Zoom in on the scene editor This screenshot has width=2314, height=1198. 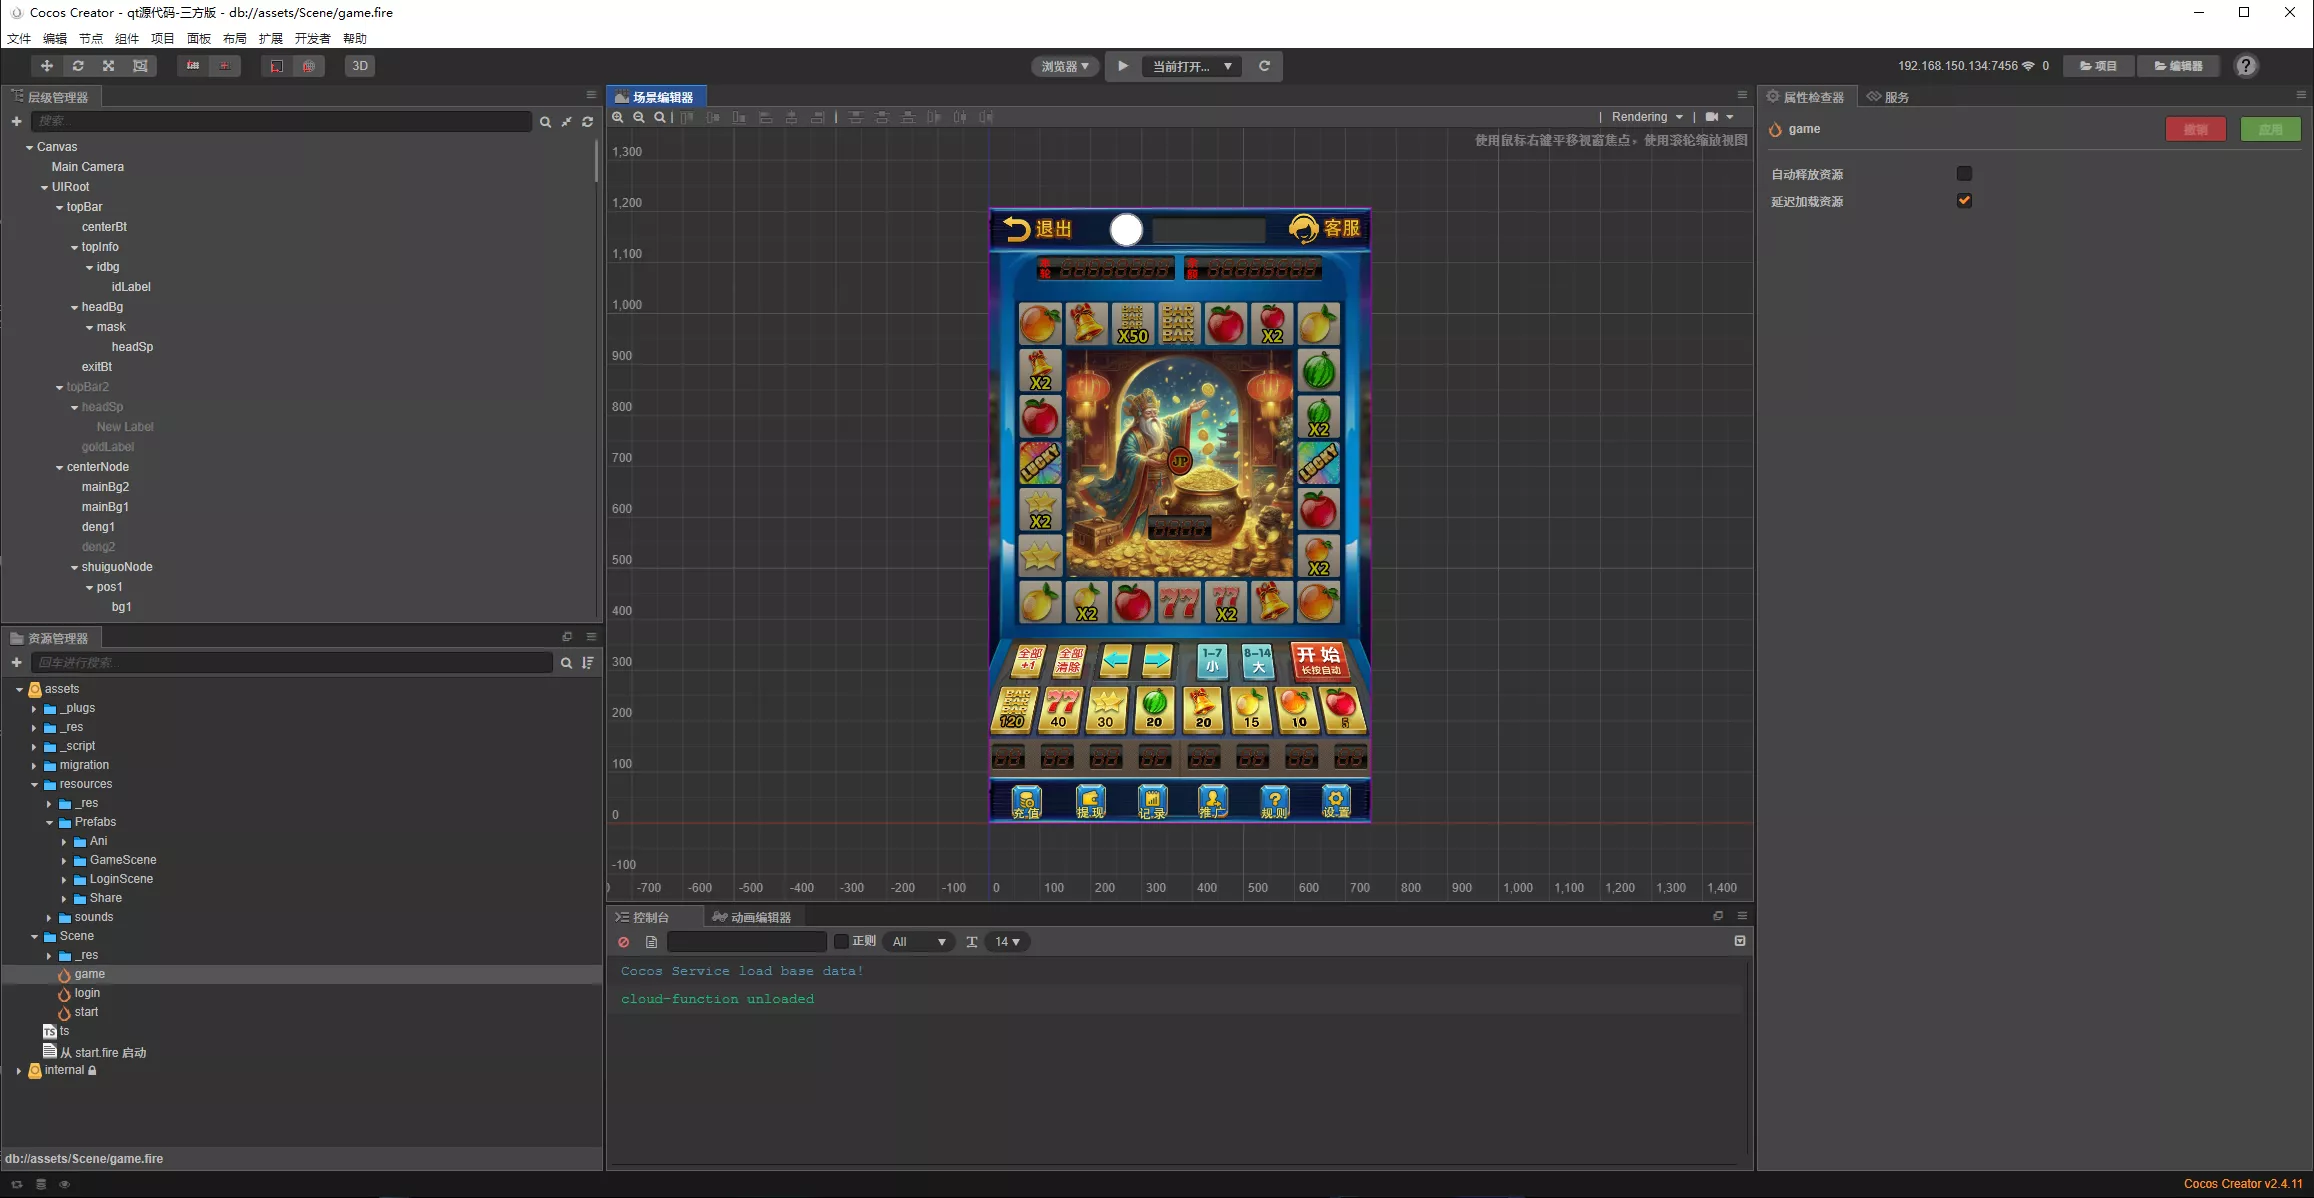pyautogui.click(x=618, y=118)
